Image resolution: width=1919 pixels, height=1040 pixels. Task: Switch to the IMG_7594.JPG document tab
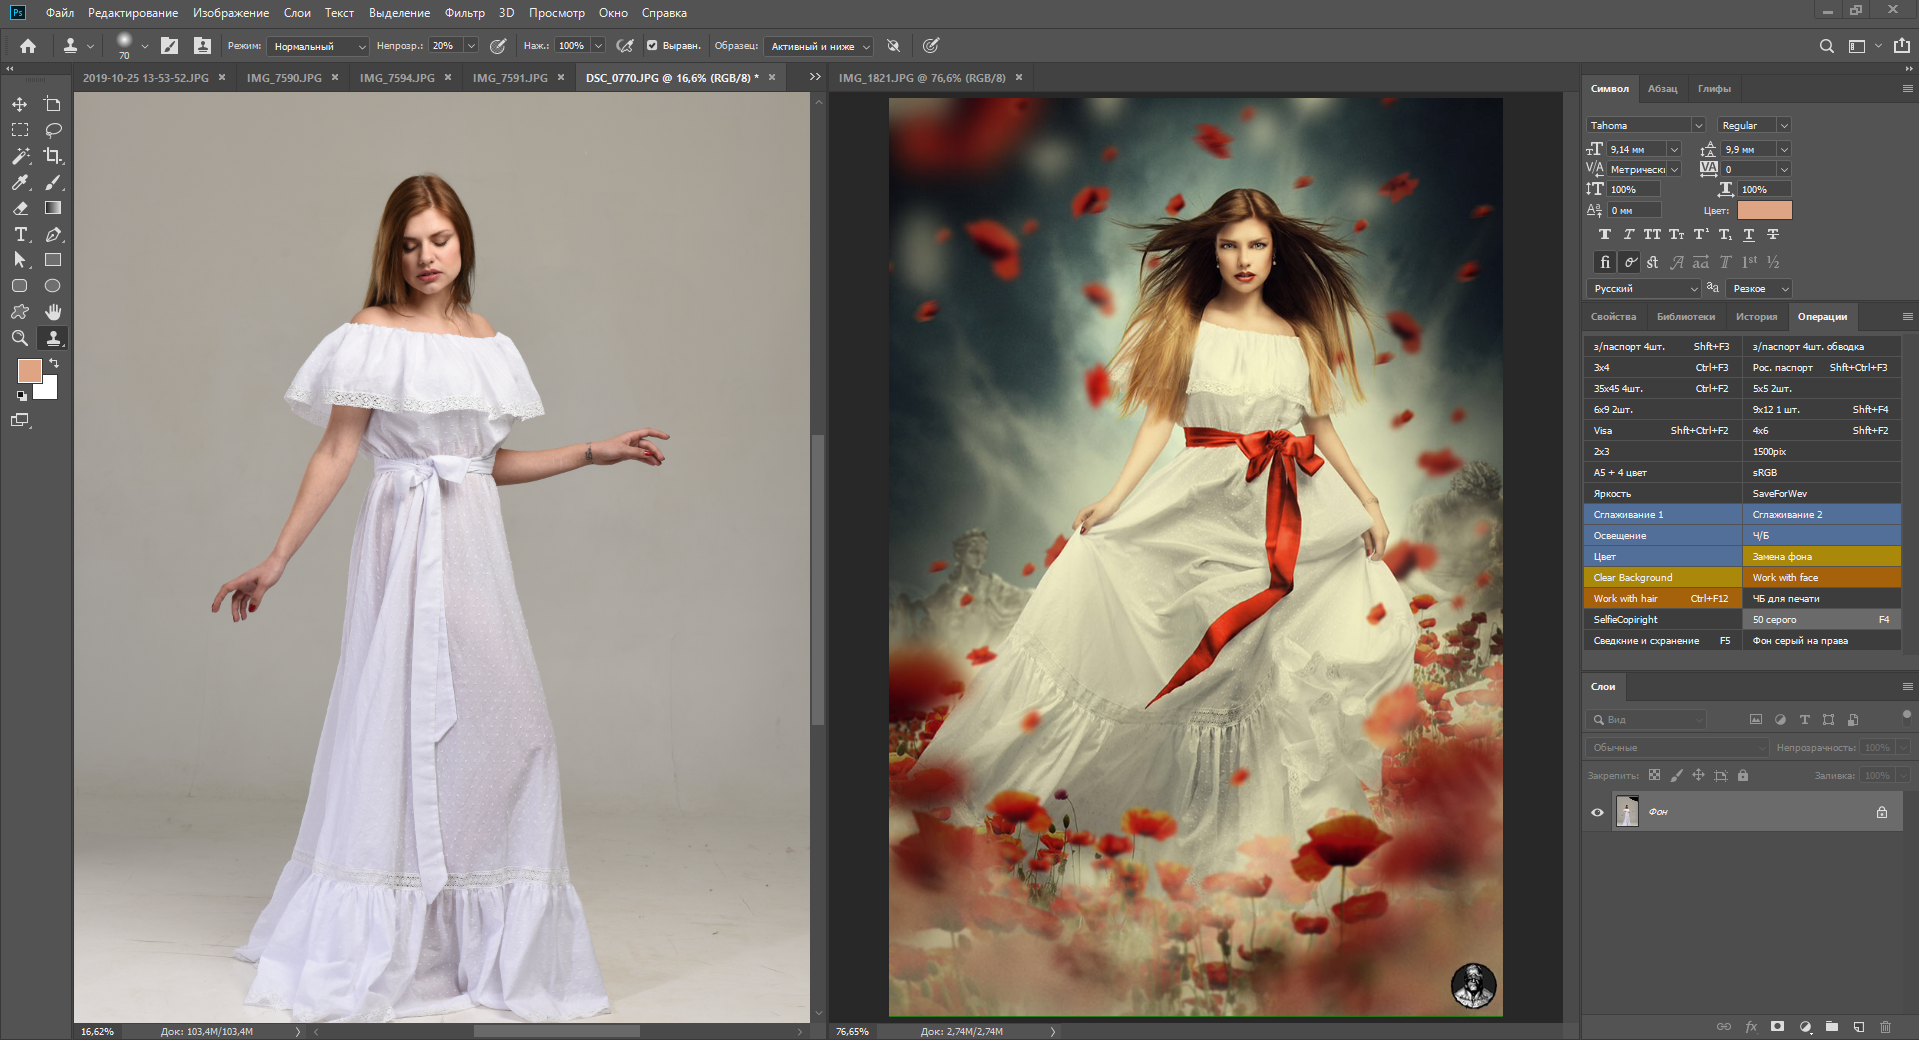397,78
